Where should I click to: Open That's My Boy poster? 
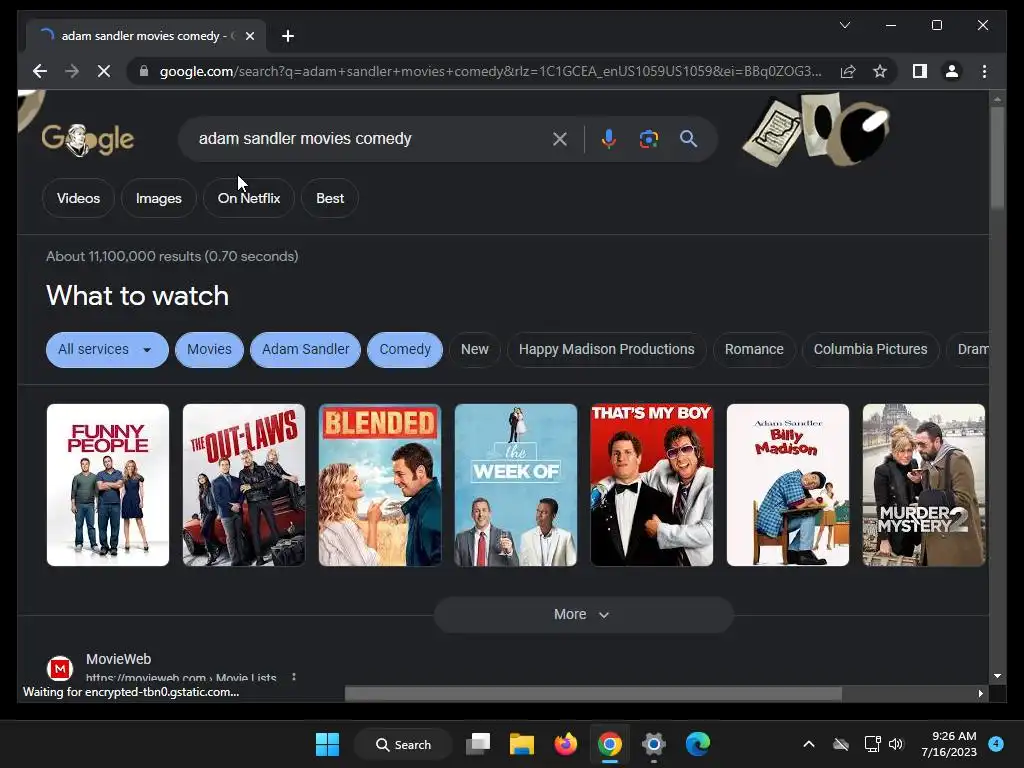point(652,485)
